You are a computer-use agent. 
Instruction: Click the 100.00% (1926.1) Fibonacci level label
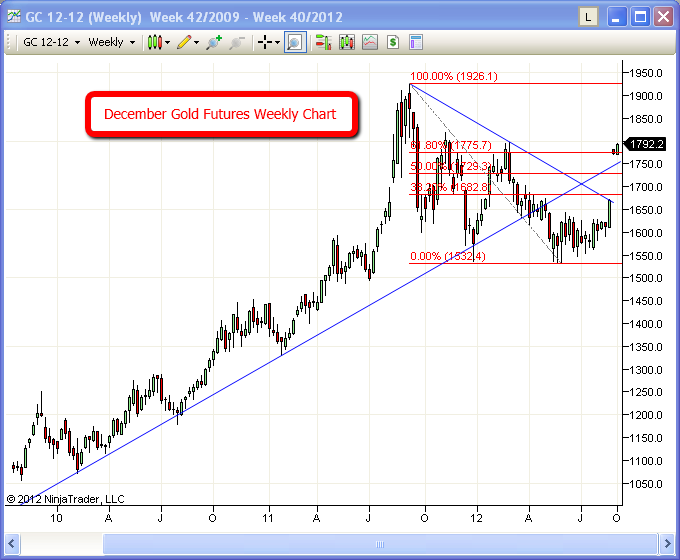tap(454, 76)
